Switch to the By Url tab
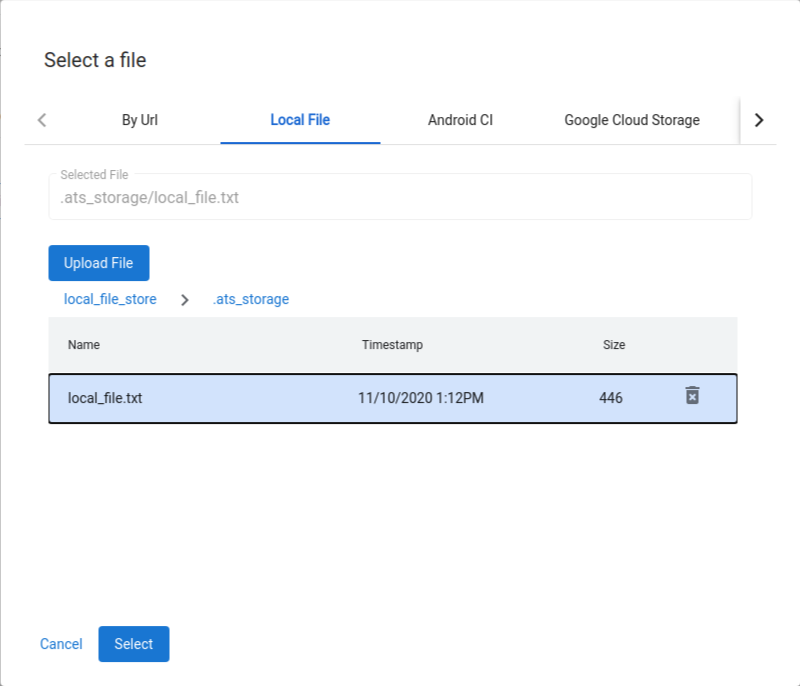The width and height of the screenshot is (800, 686). pyautogui.click(x=139, y=120)
